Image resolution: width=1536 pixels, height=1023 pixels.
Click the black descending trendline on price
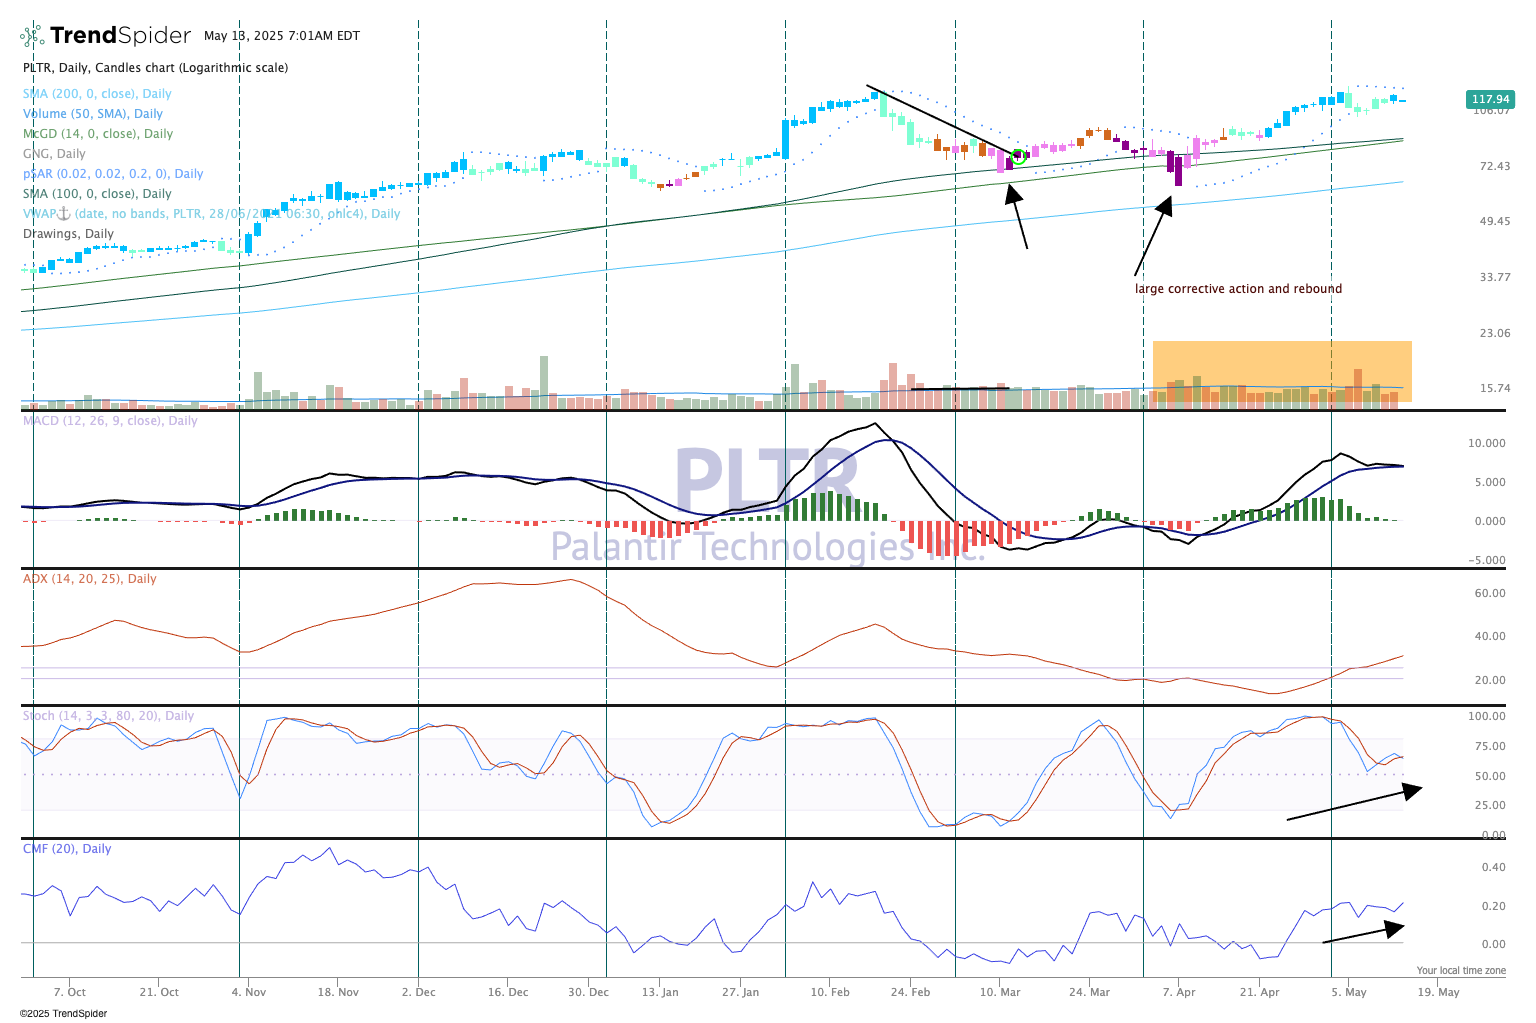coord(937,119)
